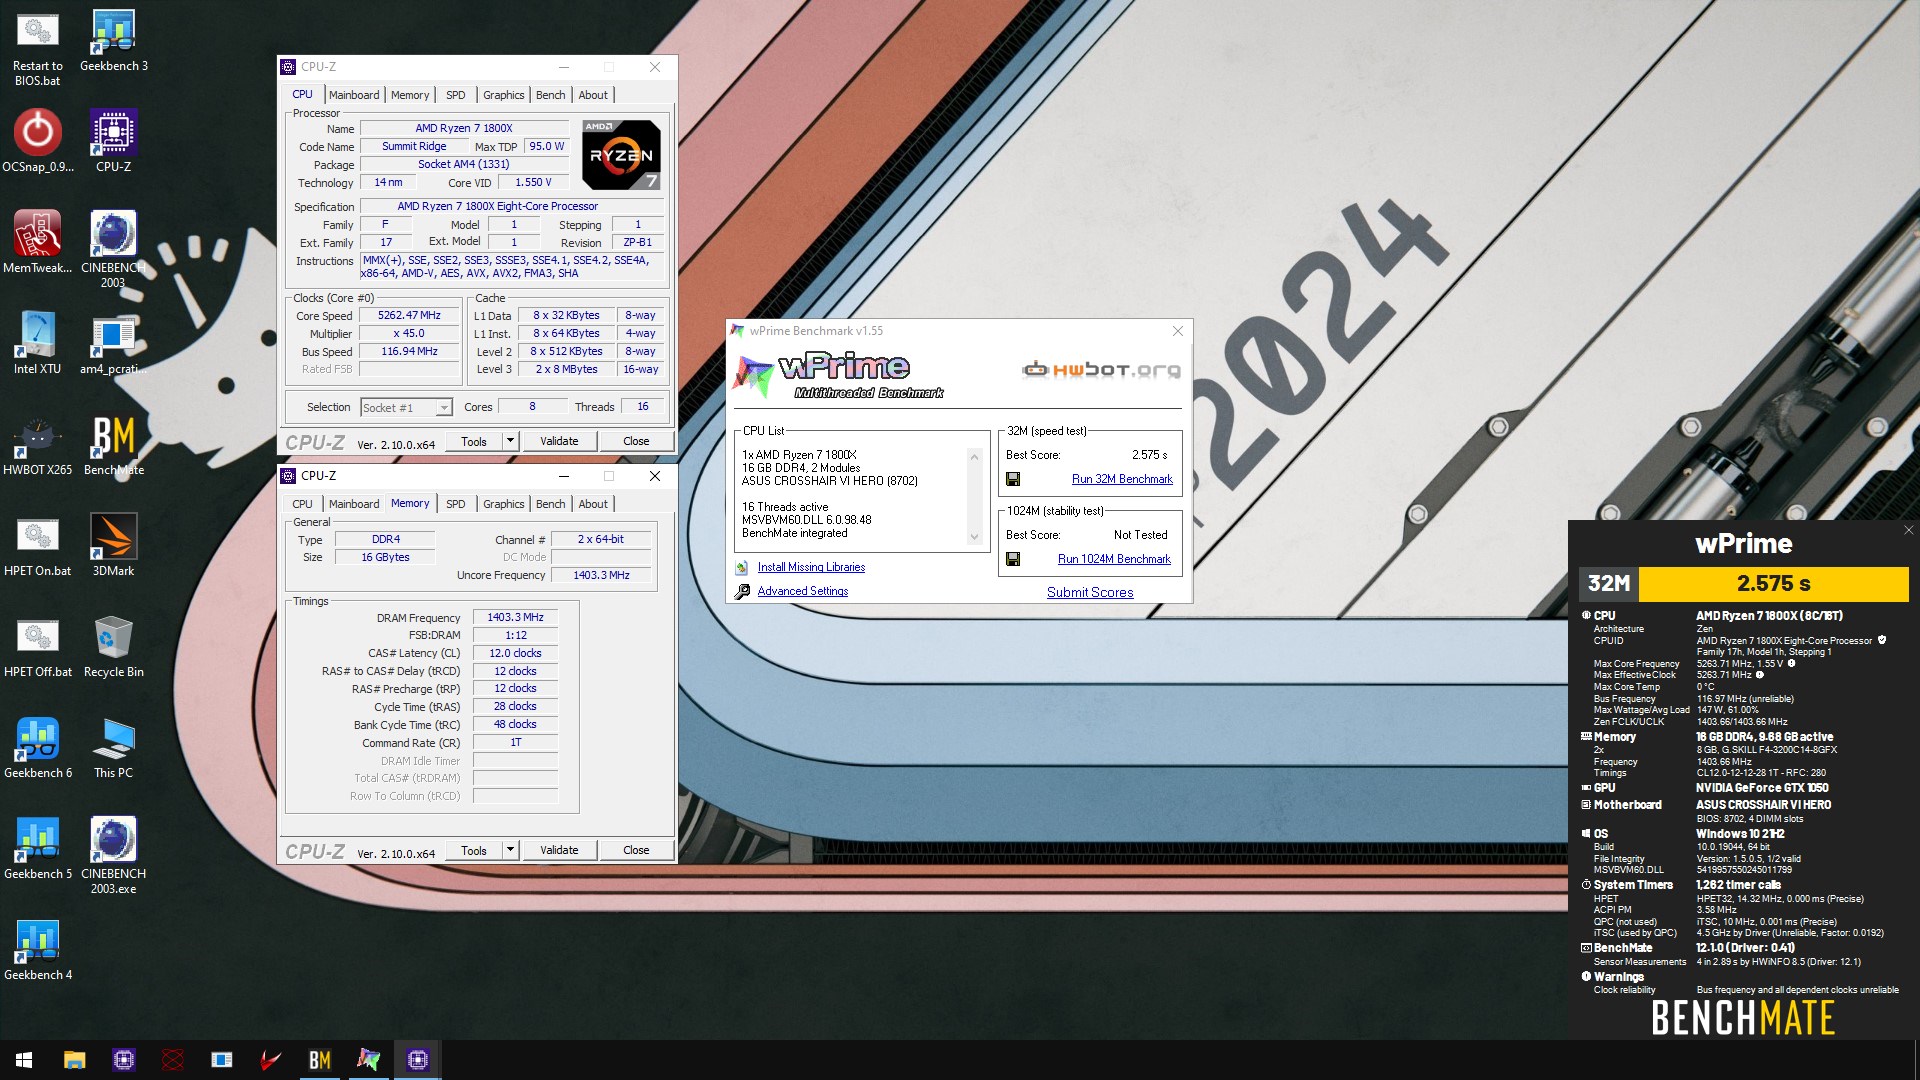Switch to Memory tab in top CPU-Z window
Image resolution: width=1920 pixels, height=1080 pixels.
point(410,95)
